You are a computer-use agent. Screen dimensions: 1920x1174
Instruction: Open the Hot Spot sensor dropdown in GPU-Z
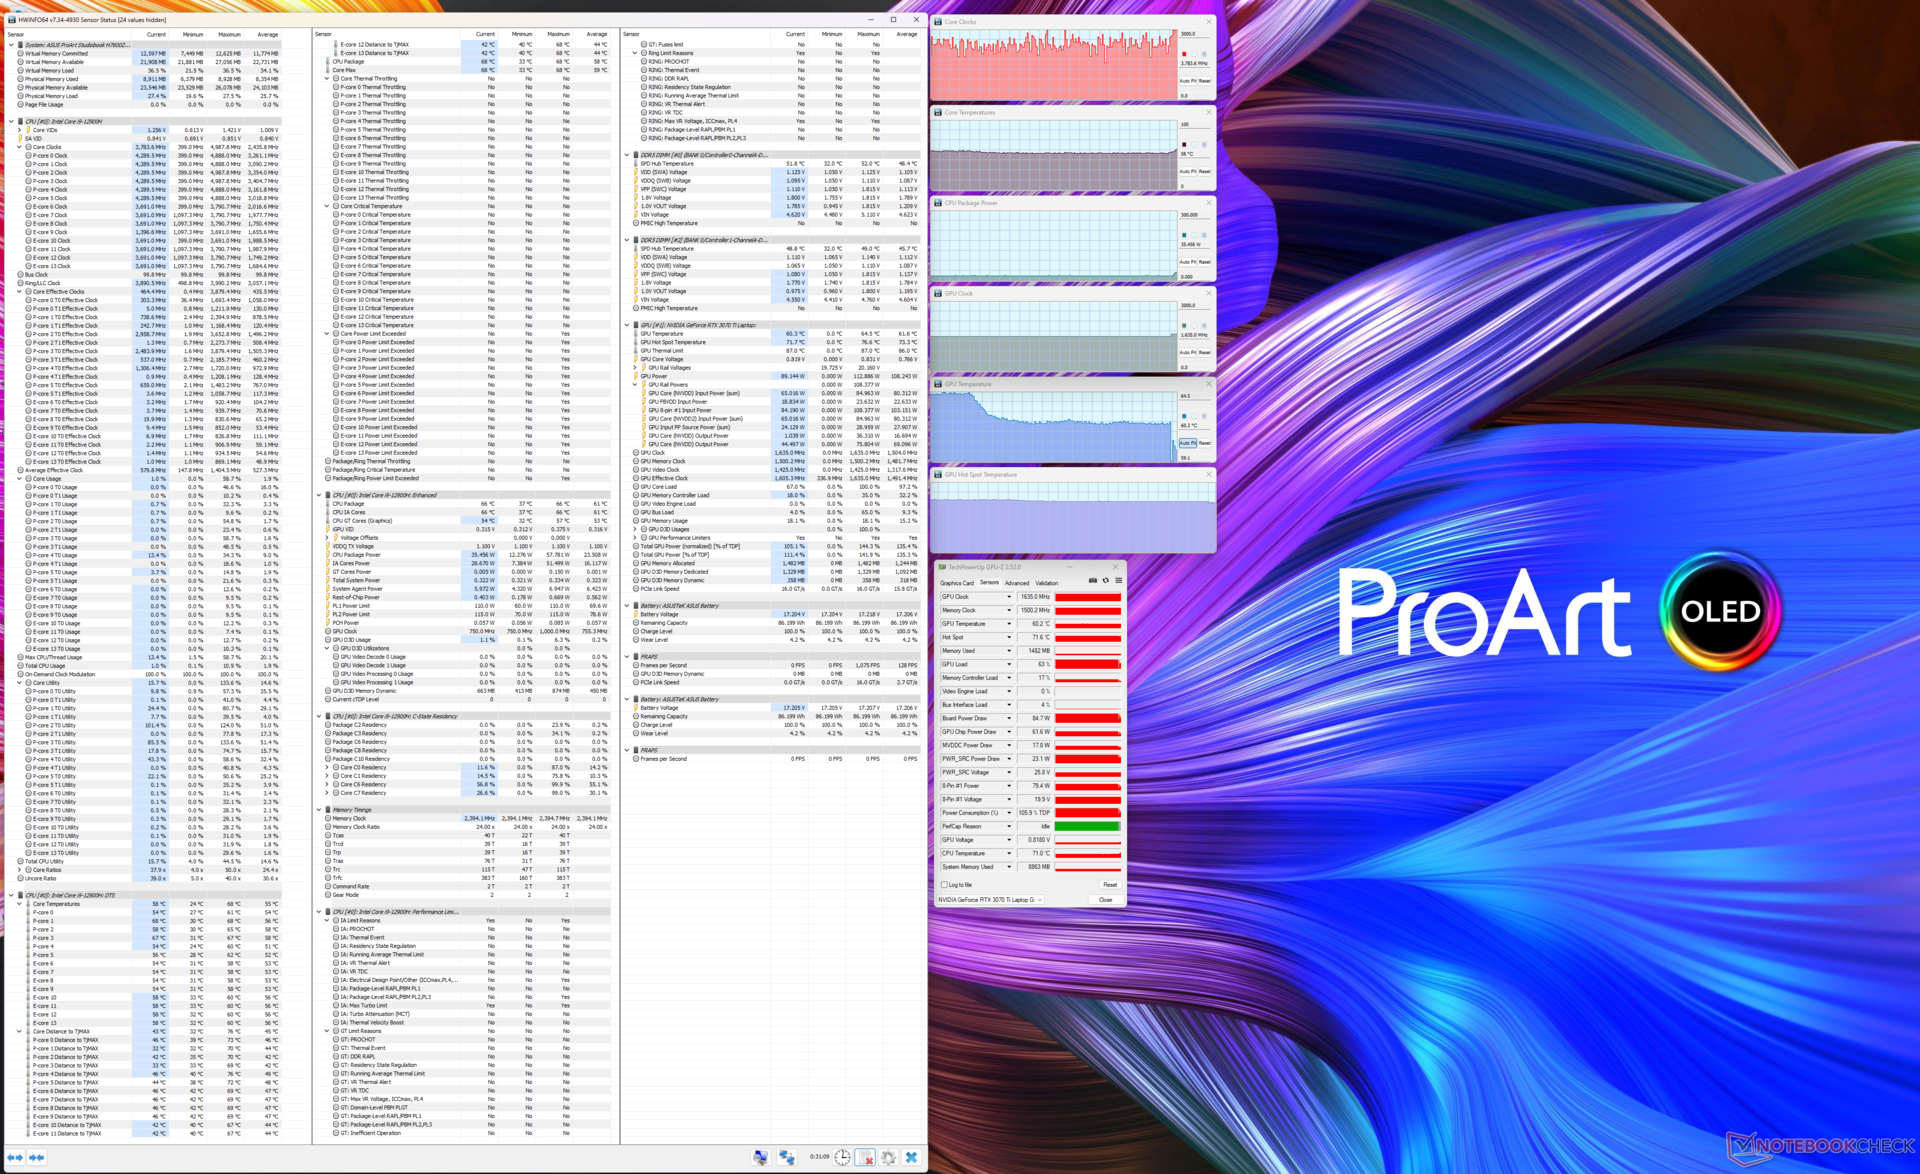(1008, 637)
